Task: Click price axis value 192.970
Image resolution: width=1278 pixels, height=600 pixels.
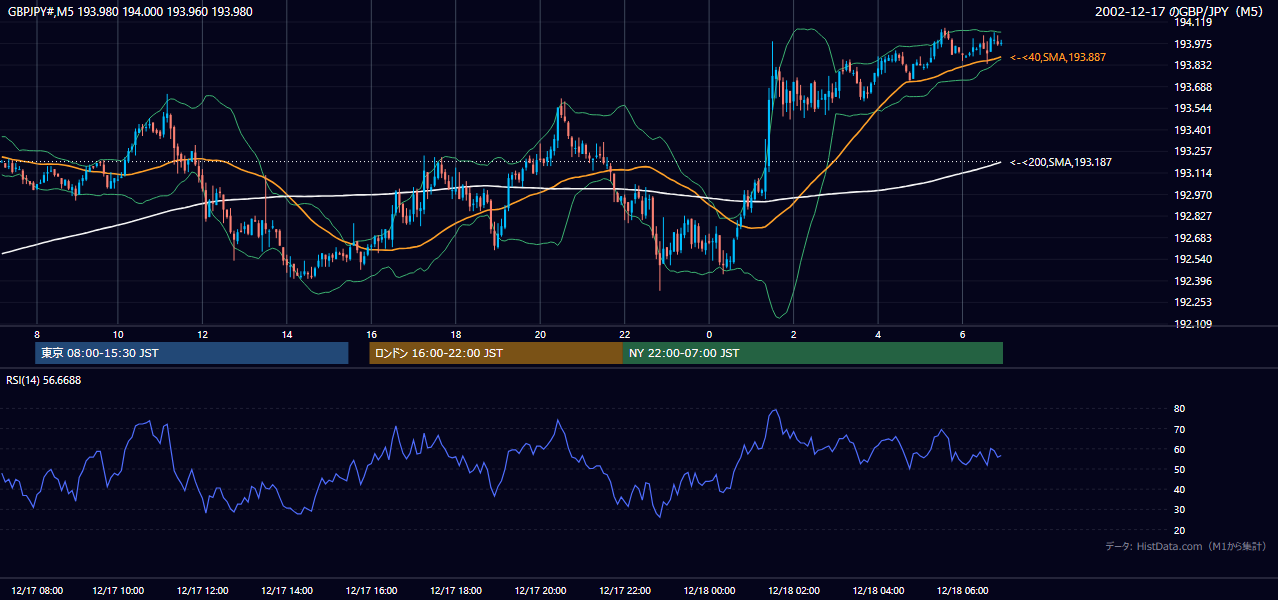Action: (1193, 195)
